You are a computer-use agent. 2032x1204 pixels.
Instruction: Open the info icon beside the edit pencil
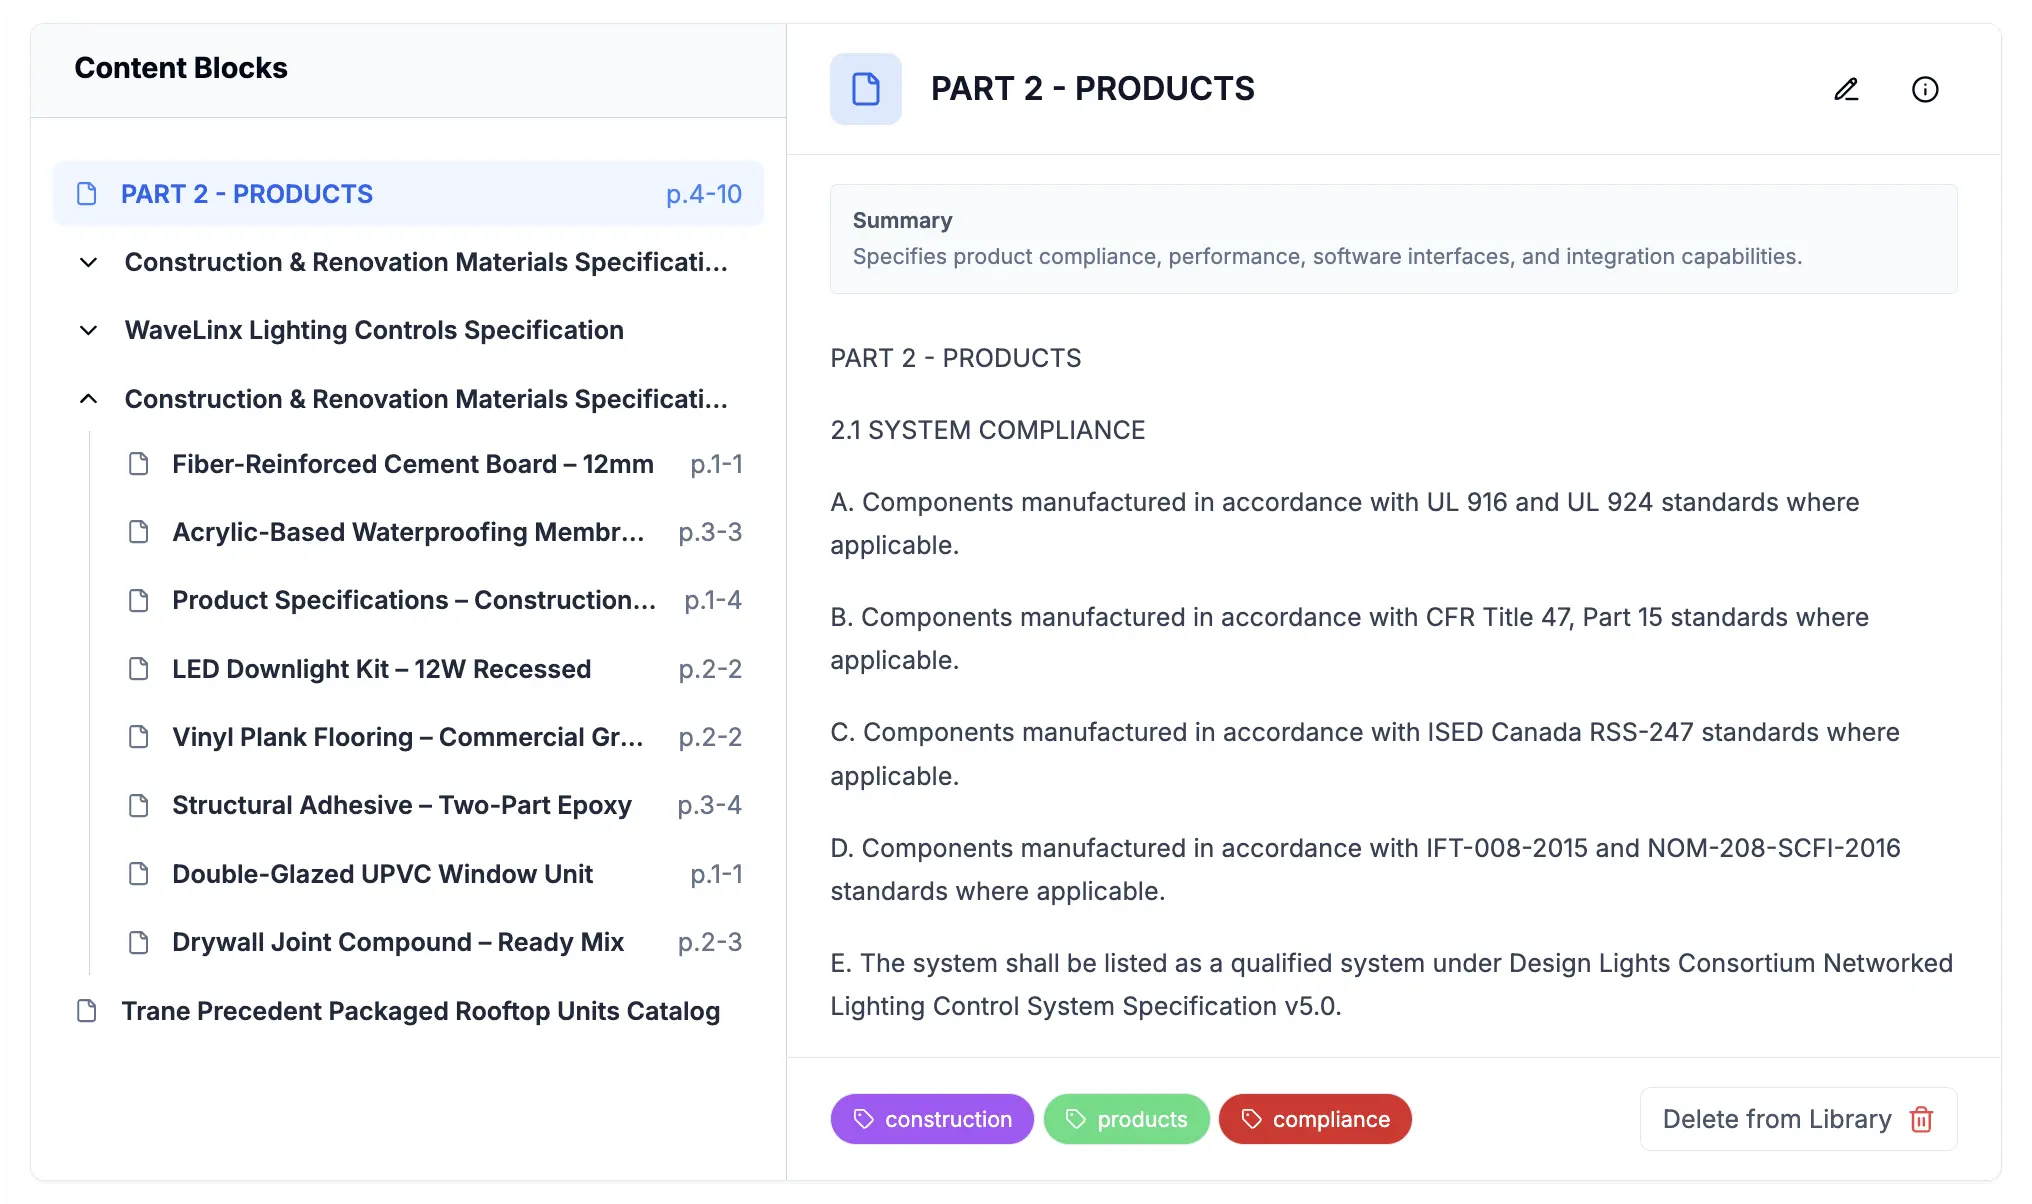[x=1925, y=89]
